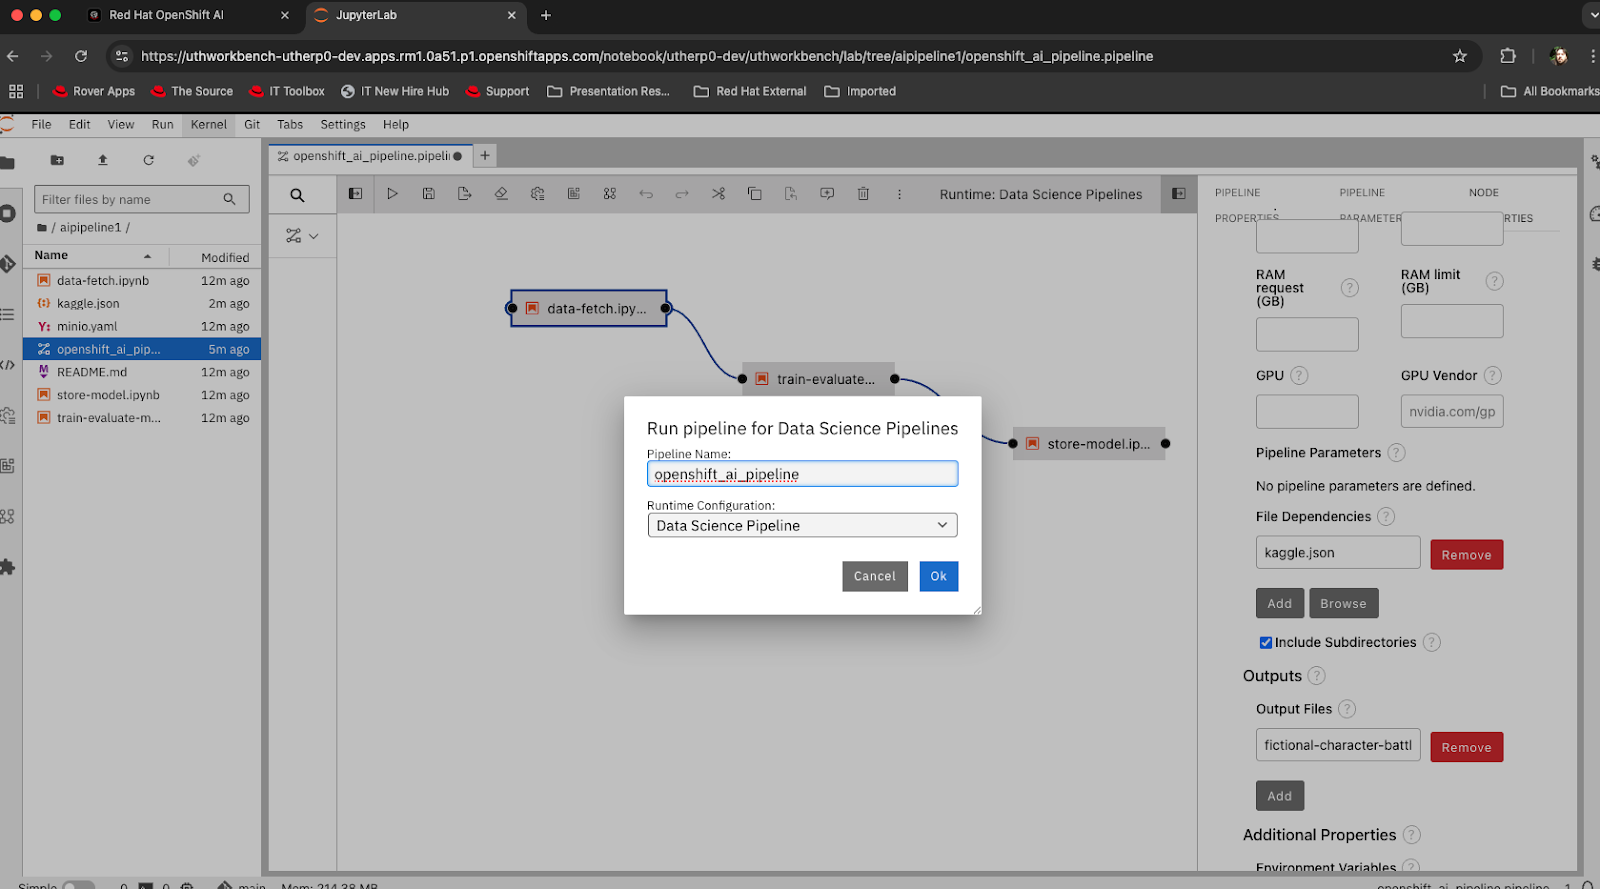
Task: Click the Save Pipeline toolbar icon
Action: [x=428, y=194]
